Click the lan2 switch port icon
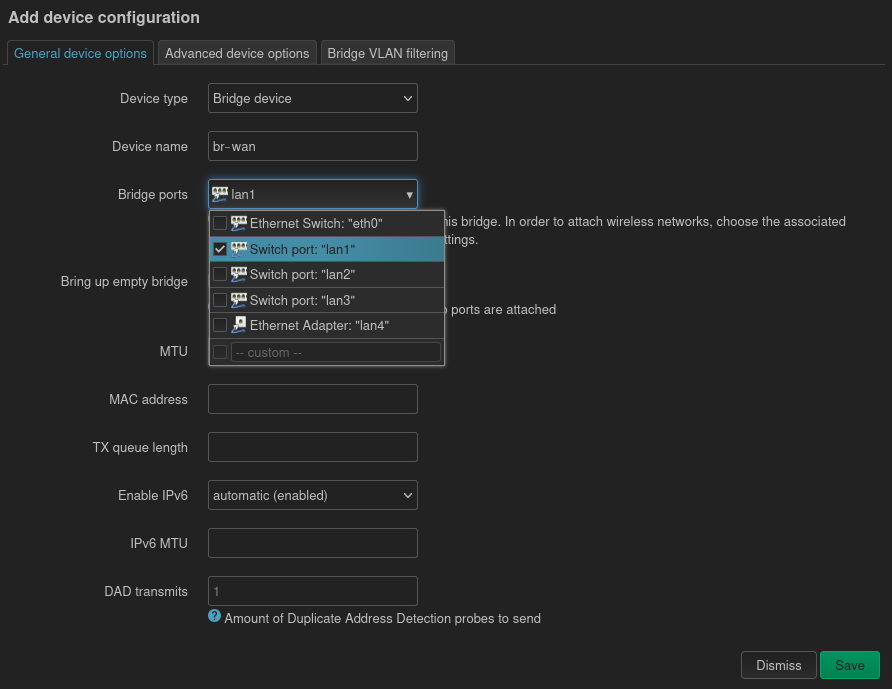Image resolution: width=892 pixels, height=689 pixels. 239,274
